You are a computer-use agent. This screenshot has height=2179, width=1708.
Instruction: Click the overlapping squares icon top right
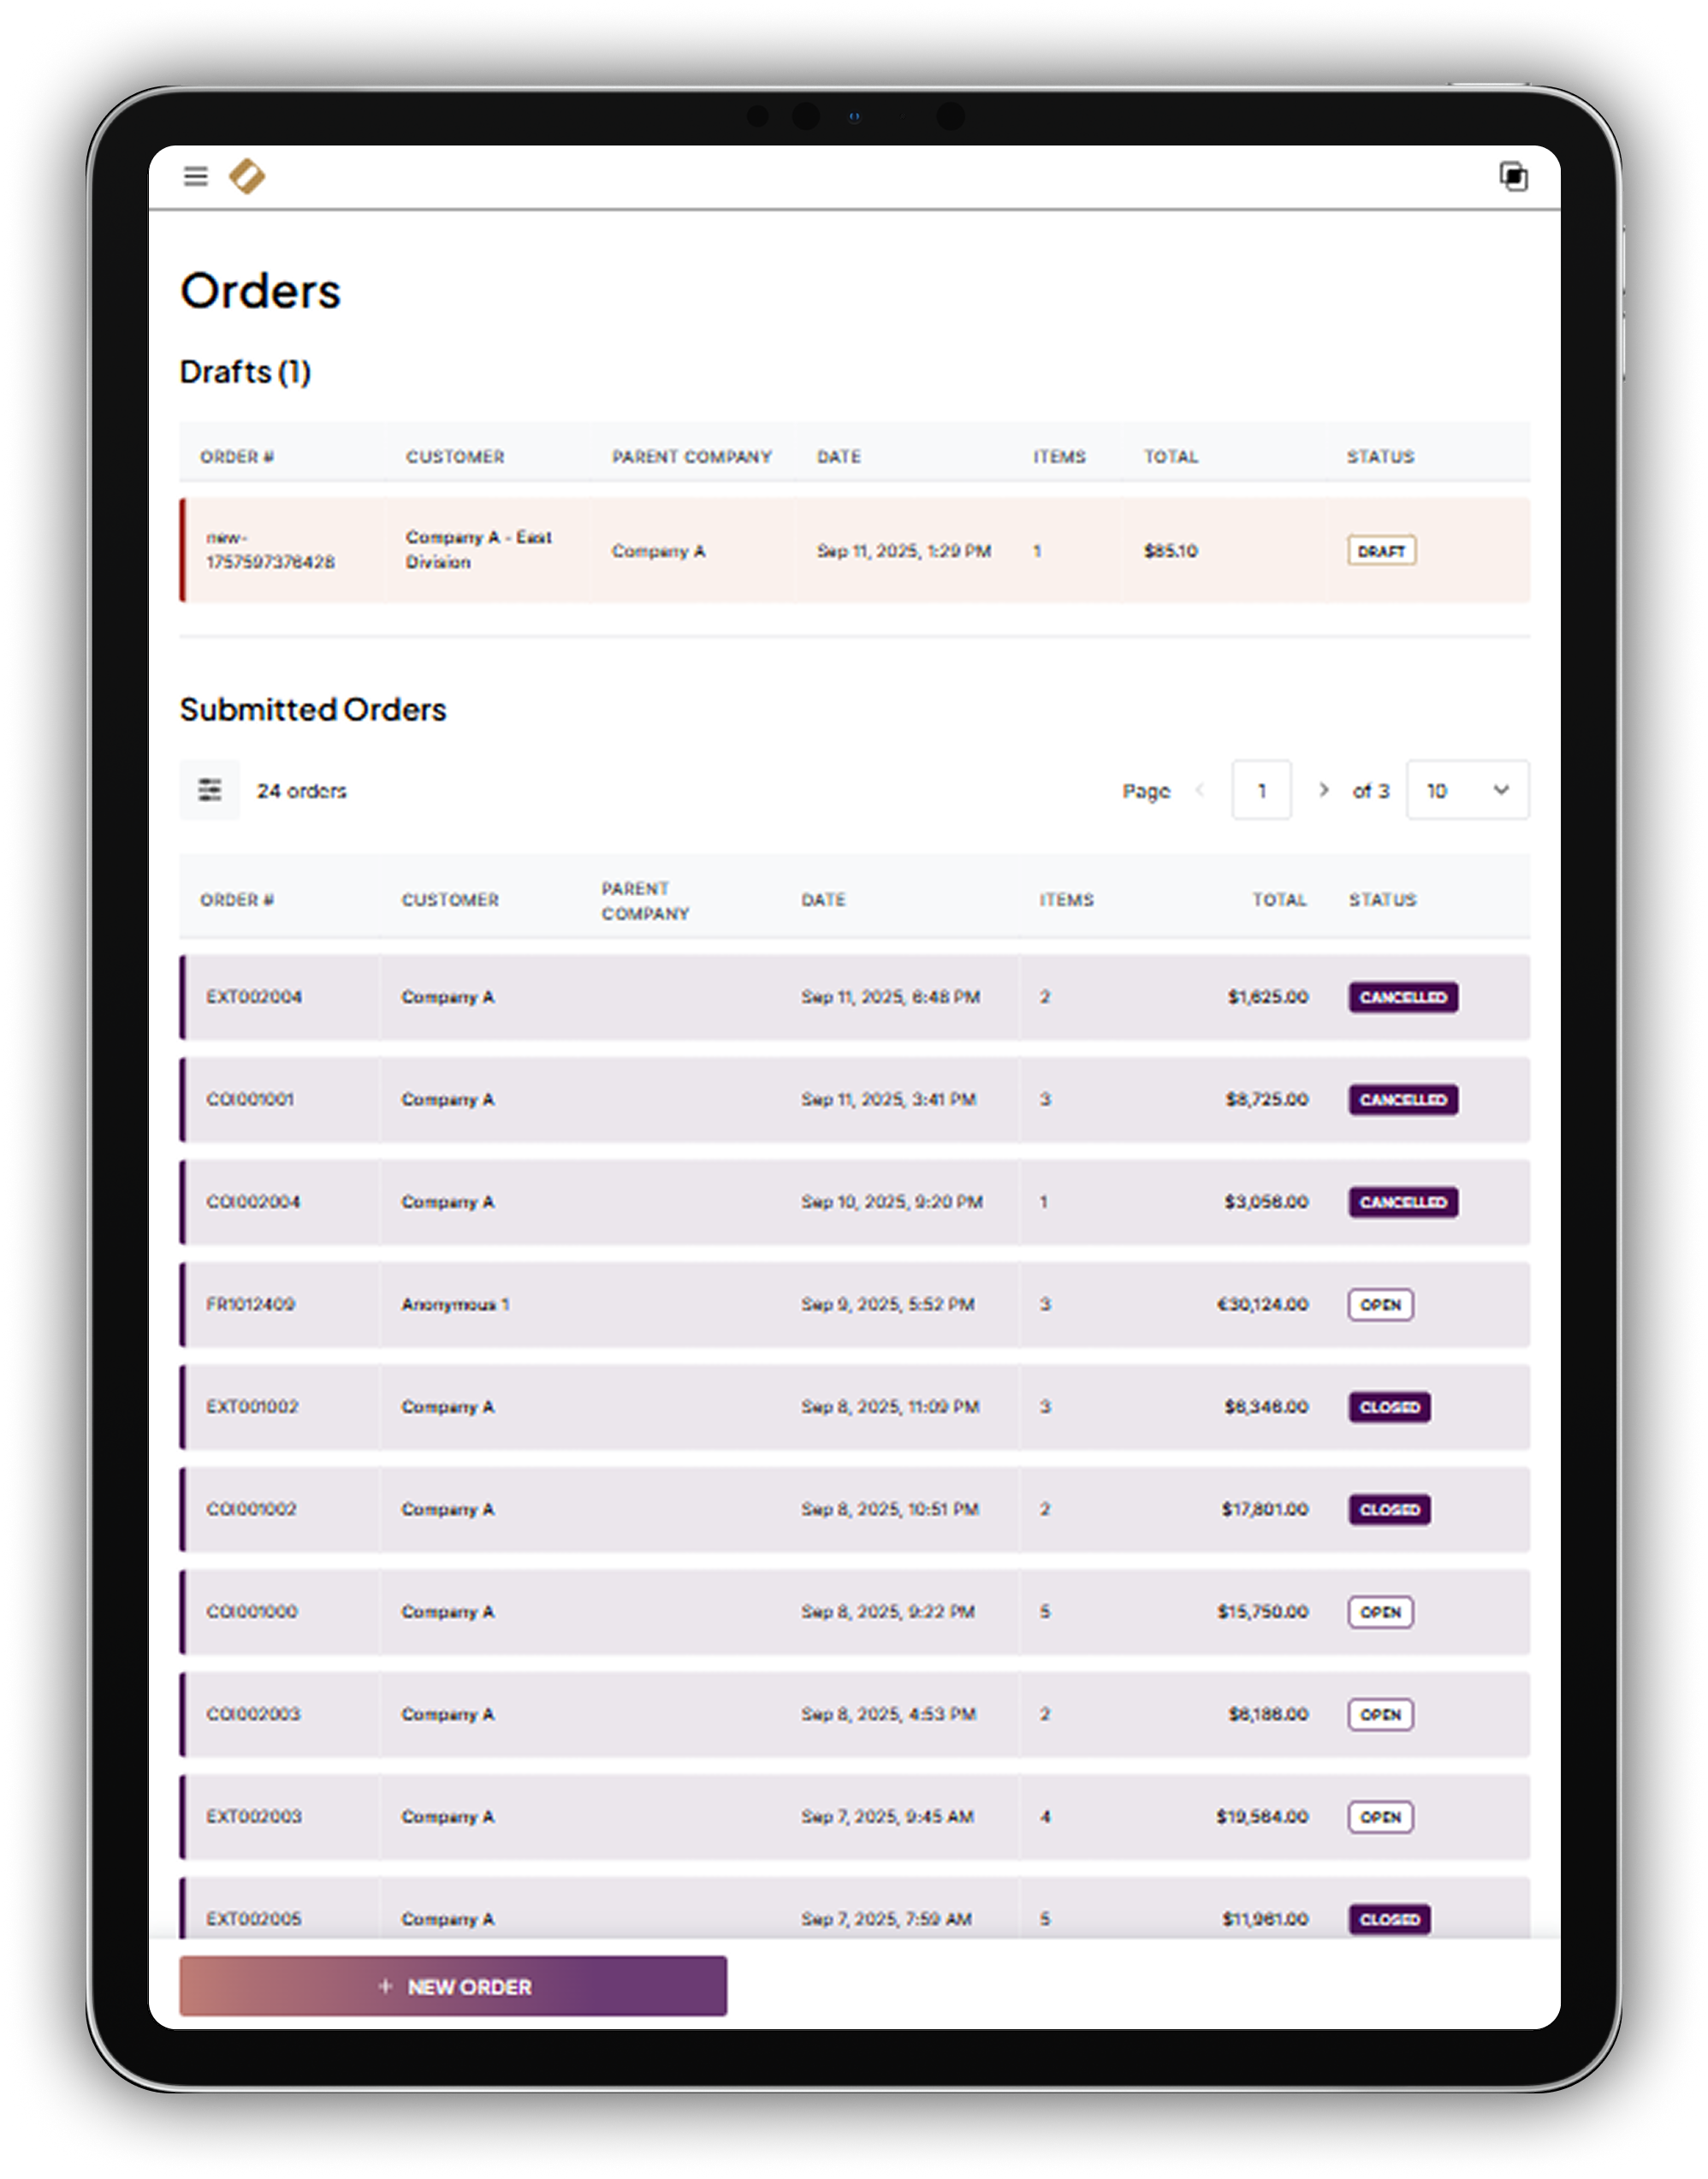pyautogui.click(x=1513, y=177)
